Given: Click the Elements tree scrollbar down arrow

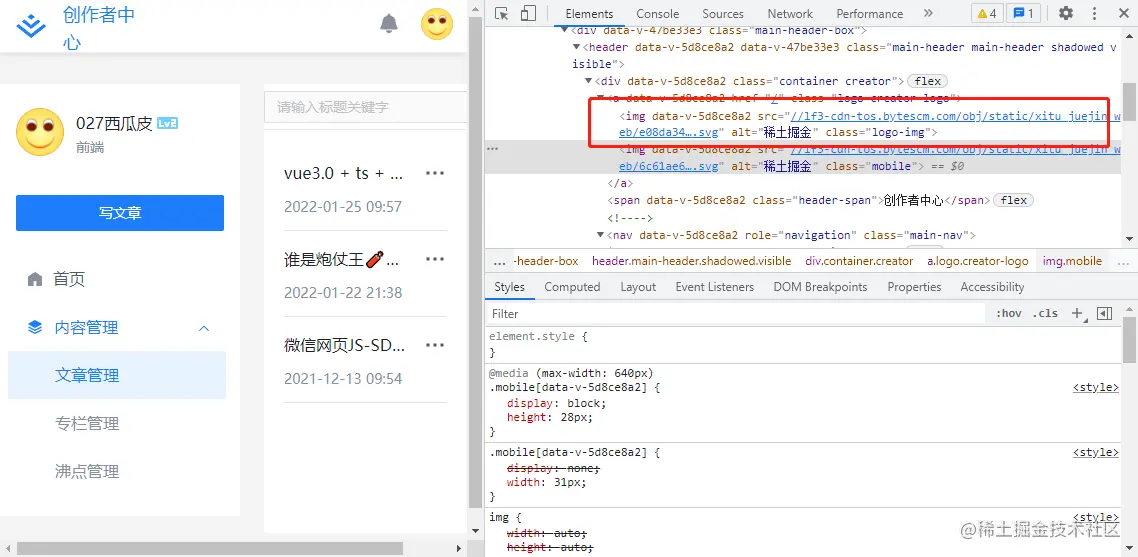Looking at the screenshot, I should click(1129, 239).
